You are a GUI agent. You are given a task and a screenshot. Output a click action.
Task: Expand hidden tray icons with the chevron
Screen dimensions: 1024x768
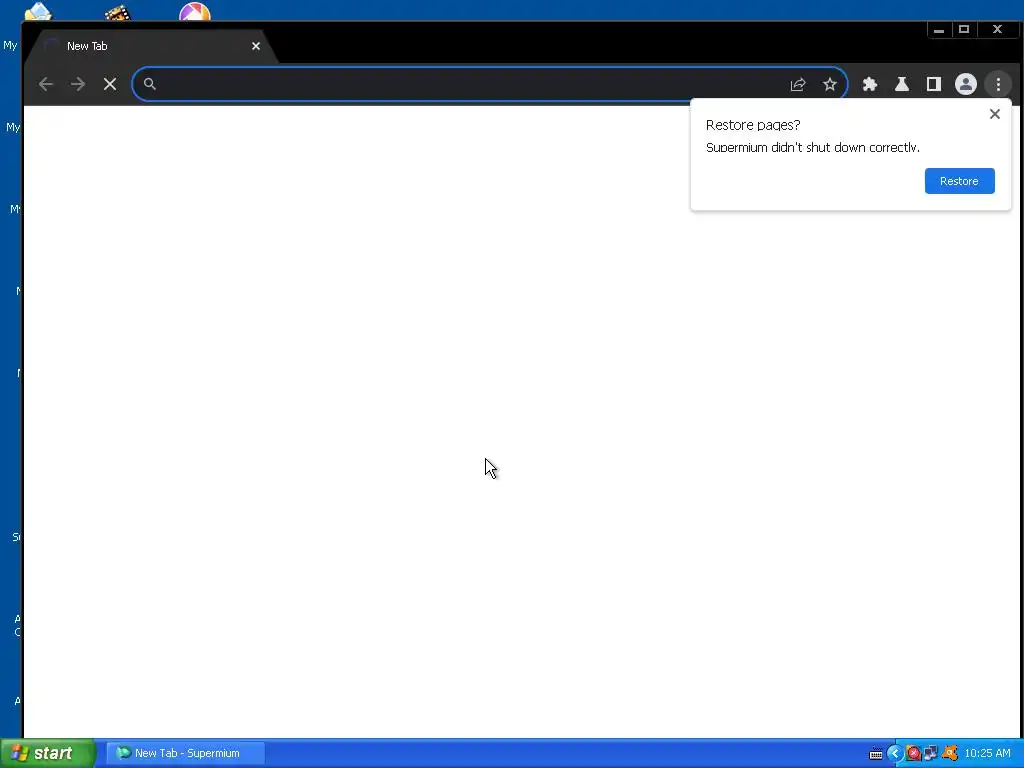tap(895, 754)
